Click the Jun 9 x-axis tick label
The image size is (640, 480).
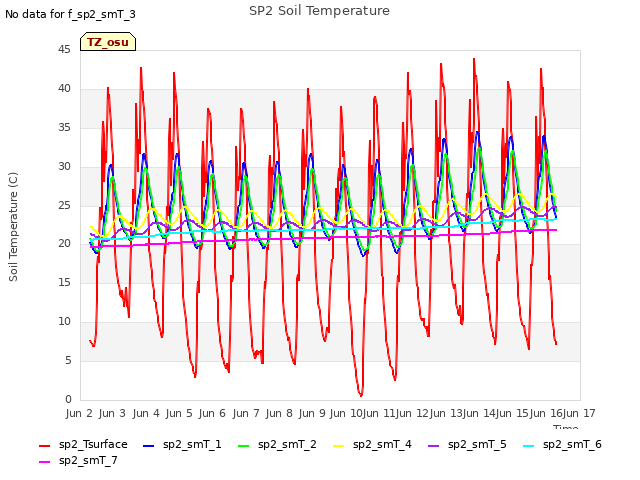point(312,413)
